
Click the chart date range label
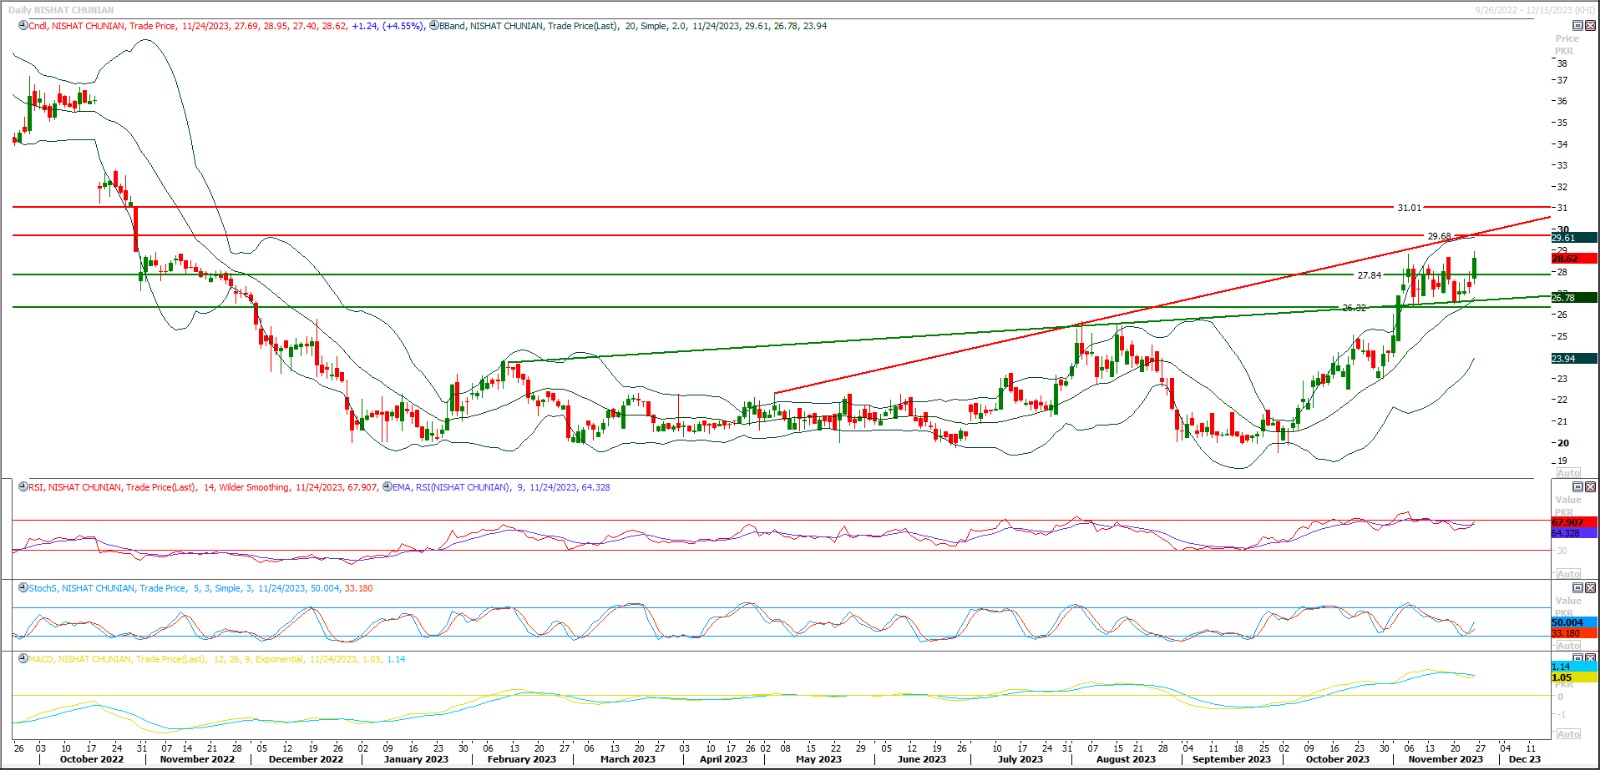[1534, 10]
